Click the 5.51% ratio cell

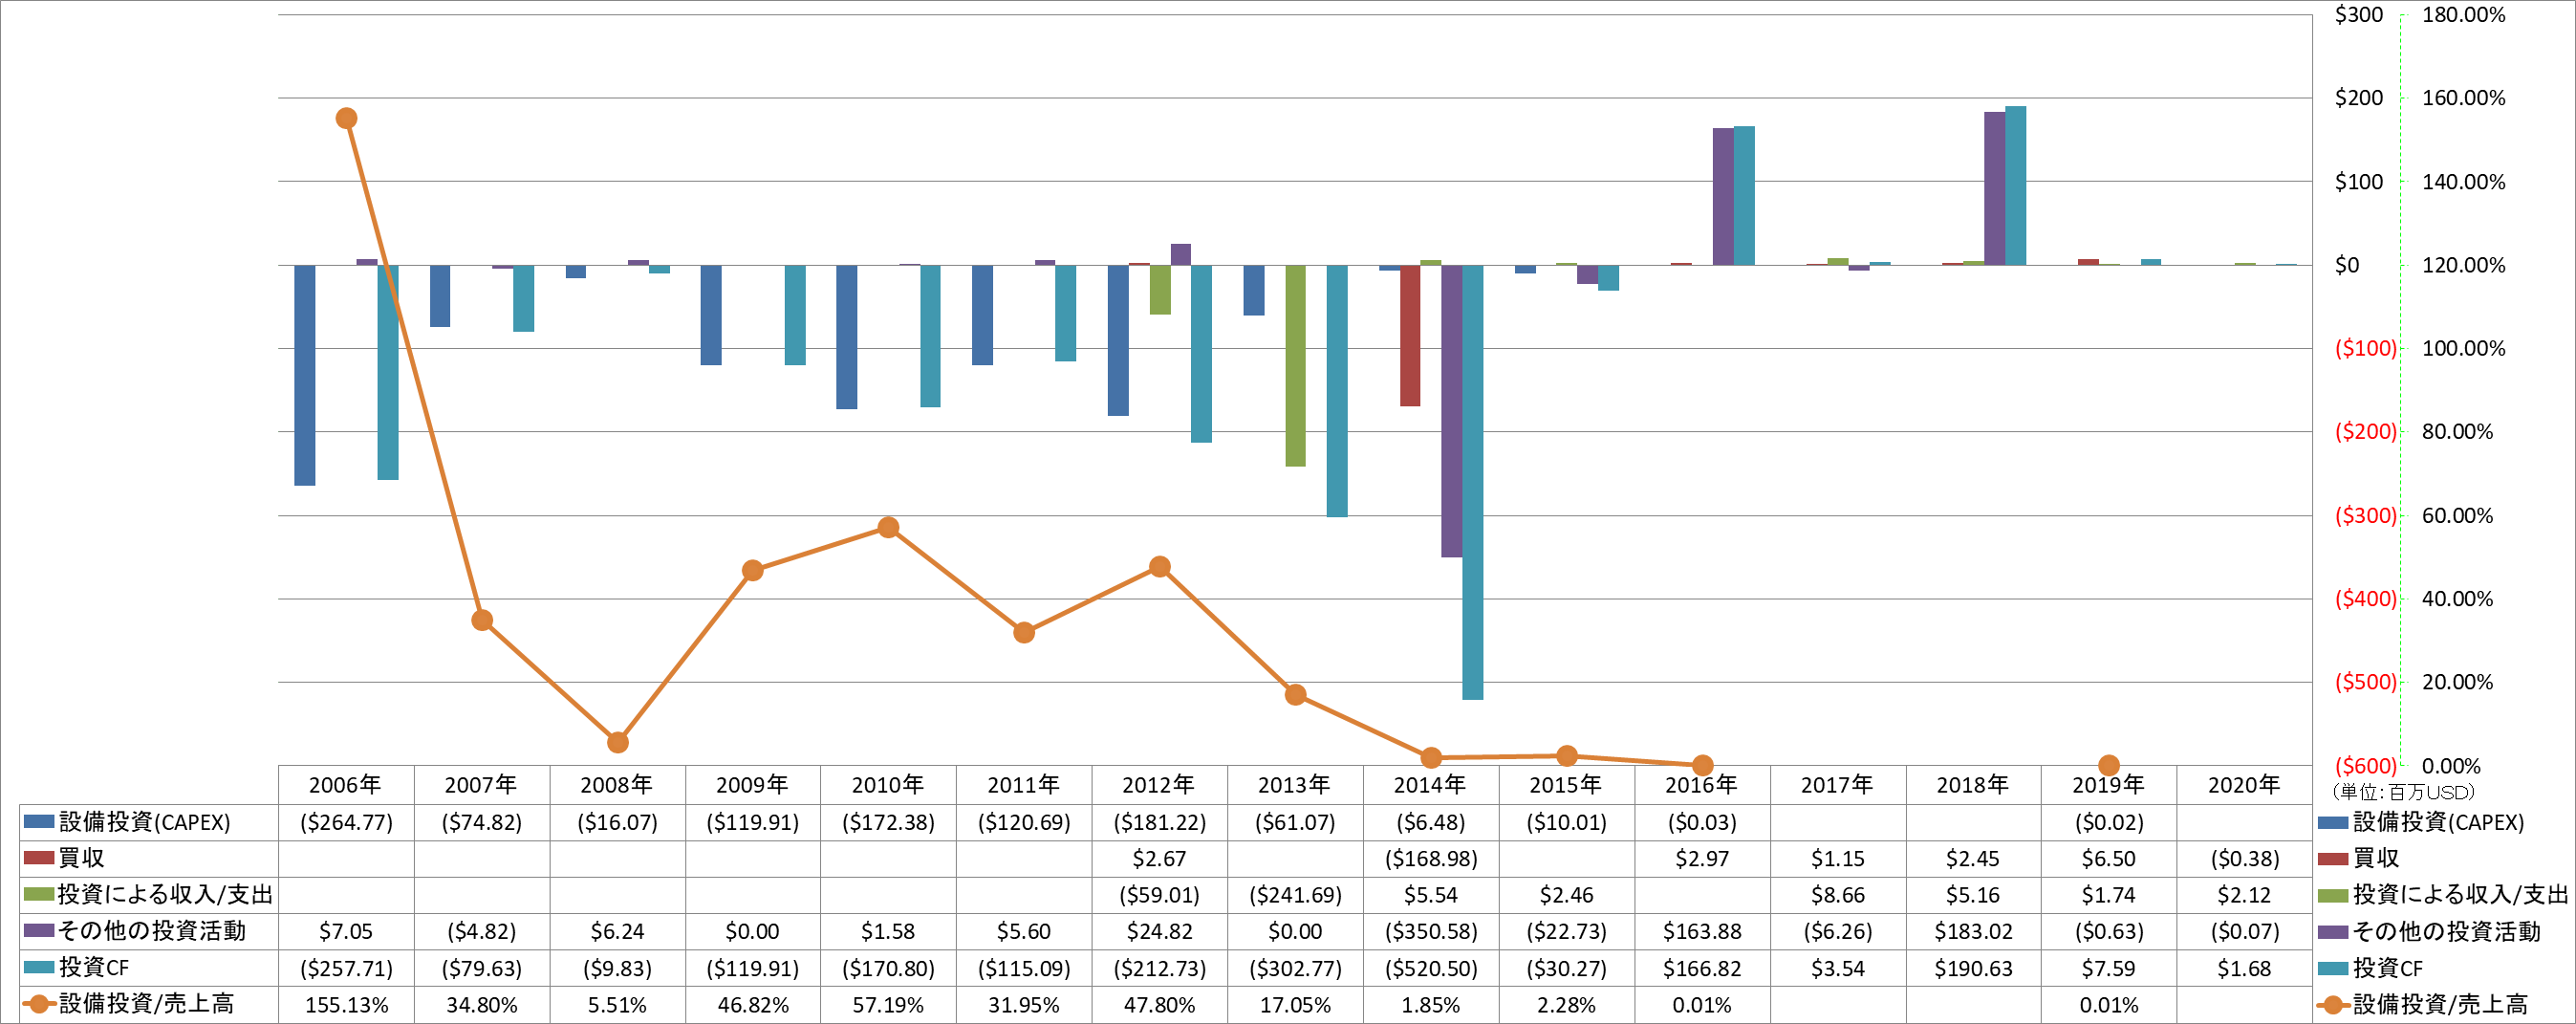click(x=617, y=1005)
